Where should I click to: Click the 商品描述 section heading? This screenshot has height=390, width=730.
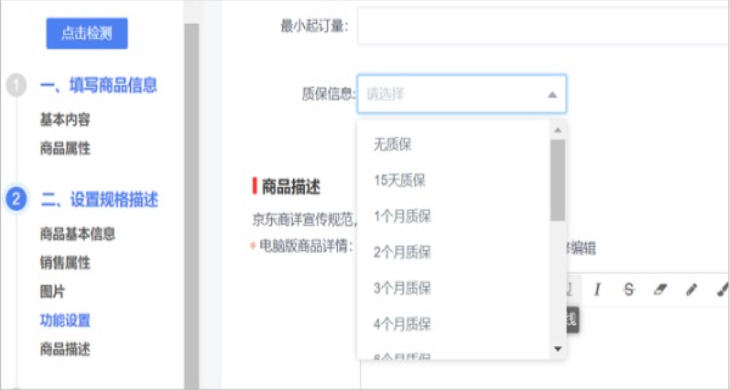(x=291, y=187)
